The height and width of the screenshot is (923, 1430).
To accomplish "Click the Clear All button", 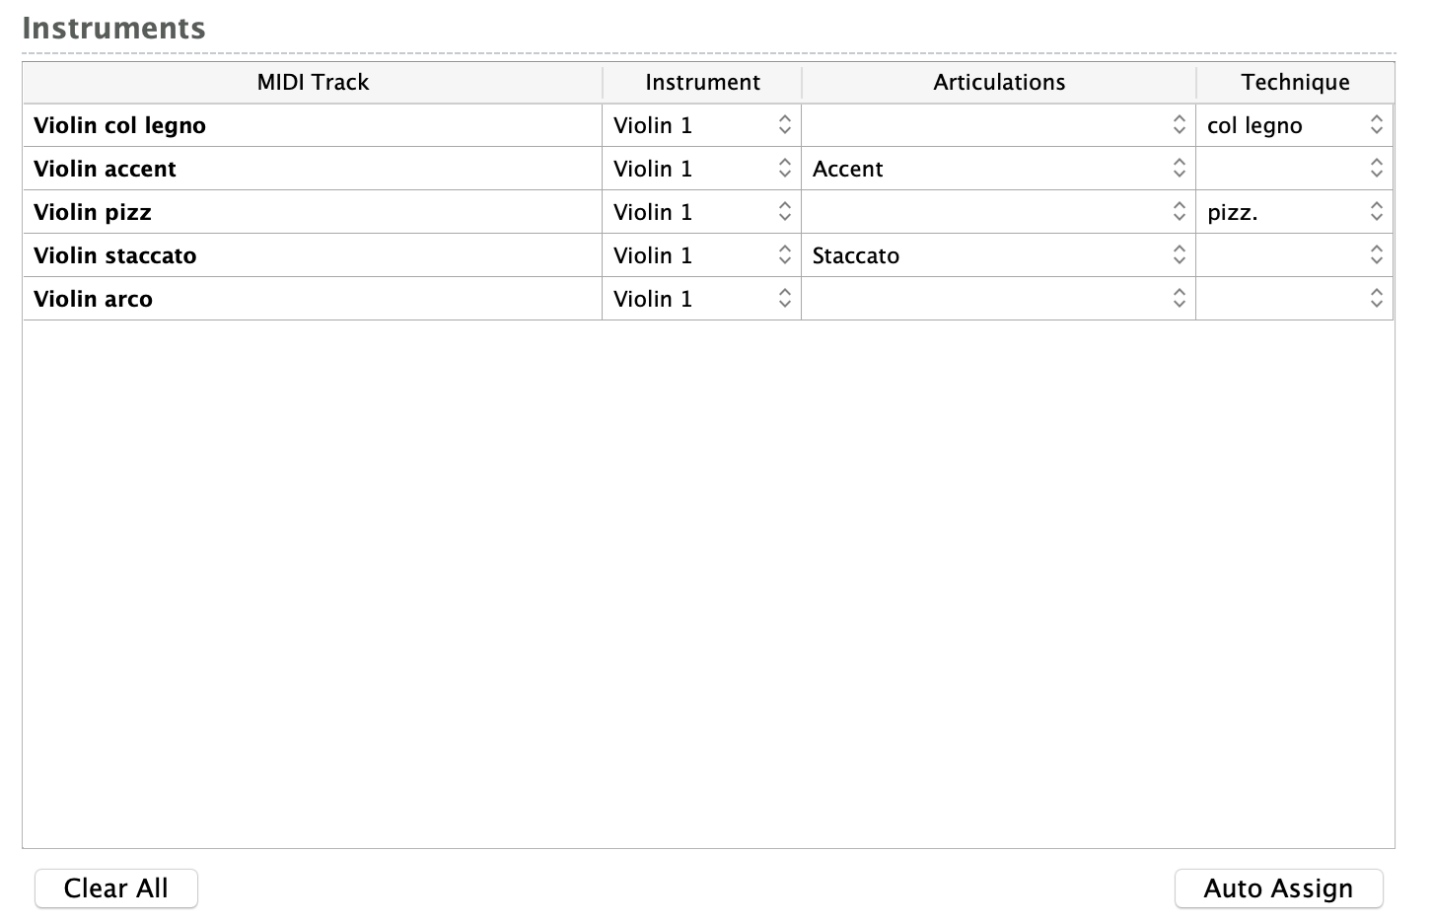I will (x=116, y=888).
